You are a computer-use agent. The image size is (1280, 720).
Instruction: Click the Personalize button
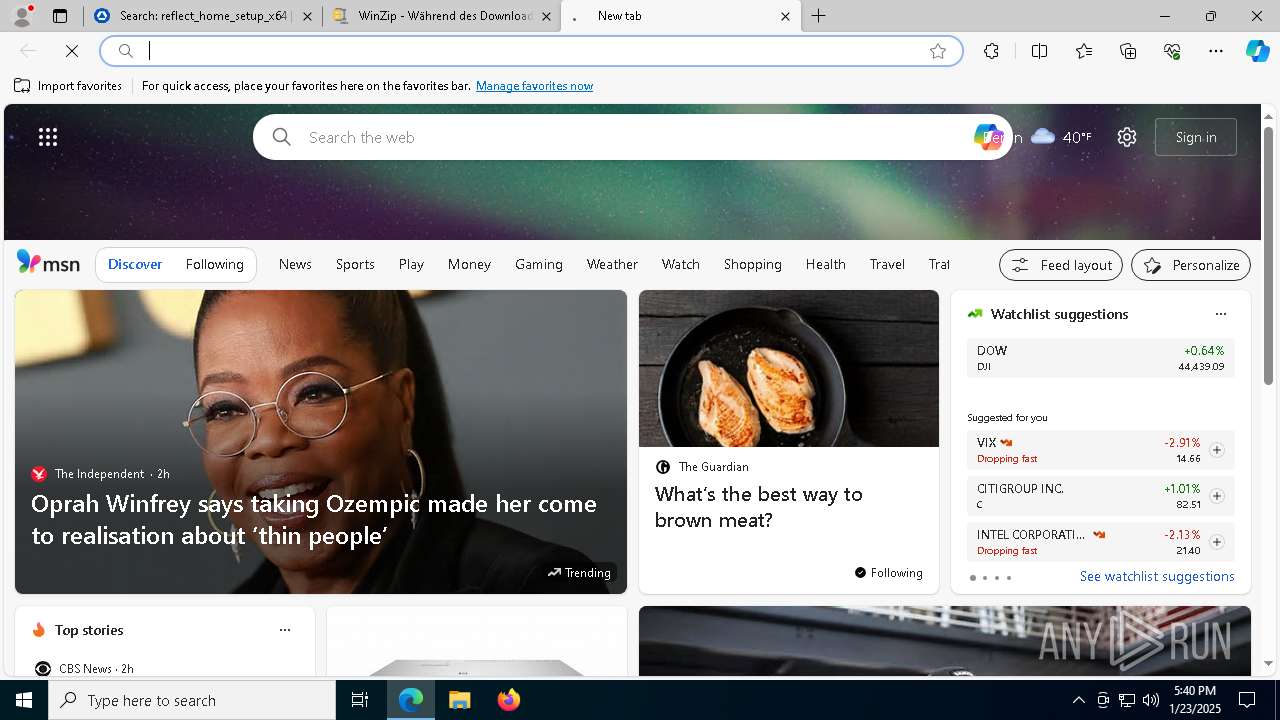pyautogui.click(x=1191, y=265)
